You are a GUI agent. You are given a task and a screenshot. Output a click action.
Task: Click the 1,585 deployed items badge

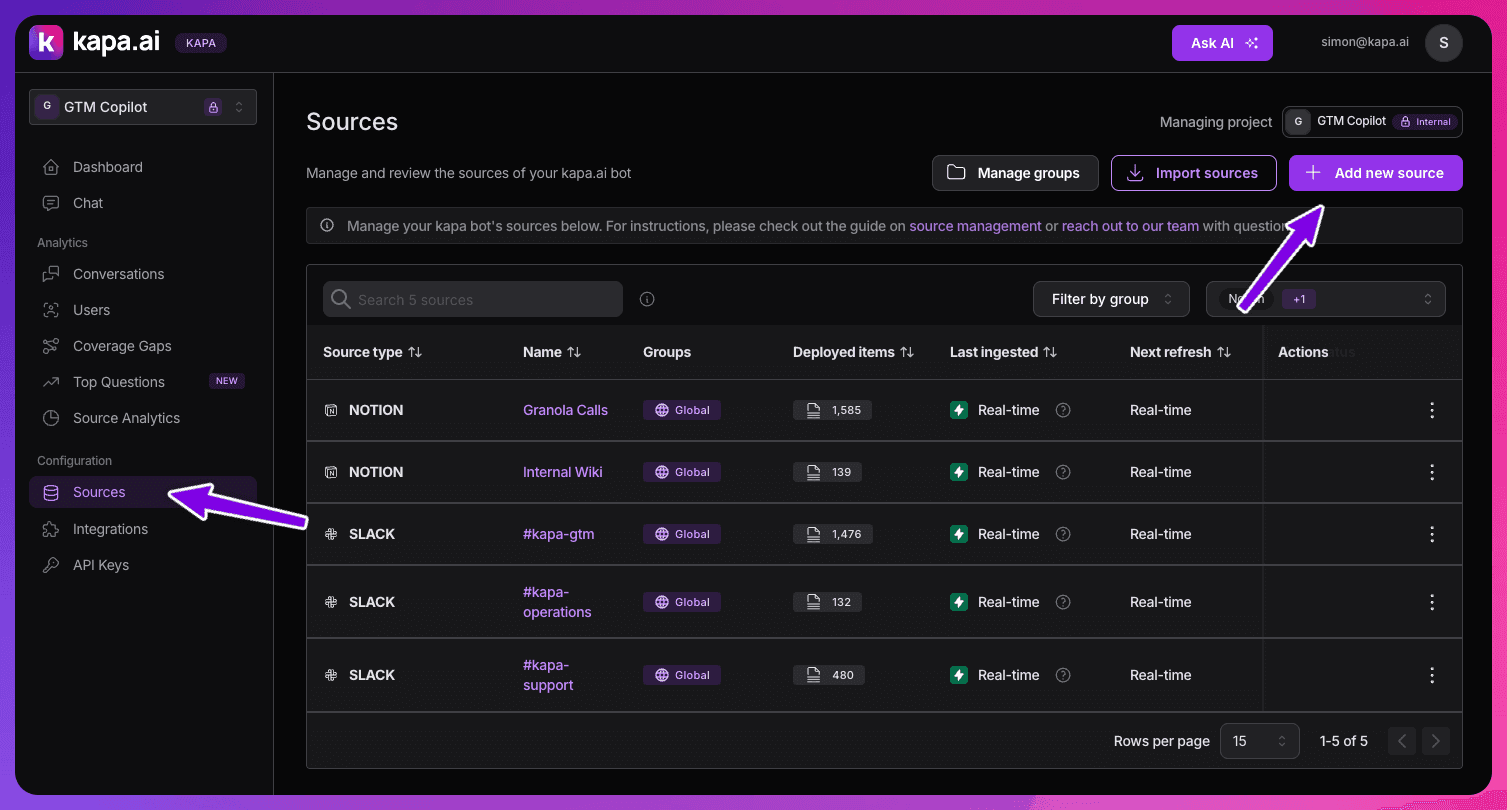[x=832, y=410]
